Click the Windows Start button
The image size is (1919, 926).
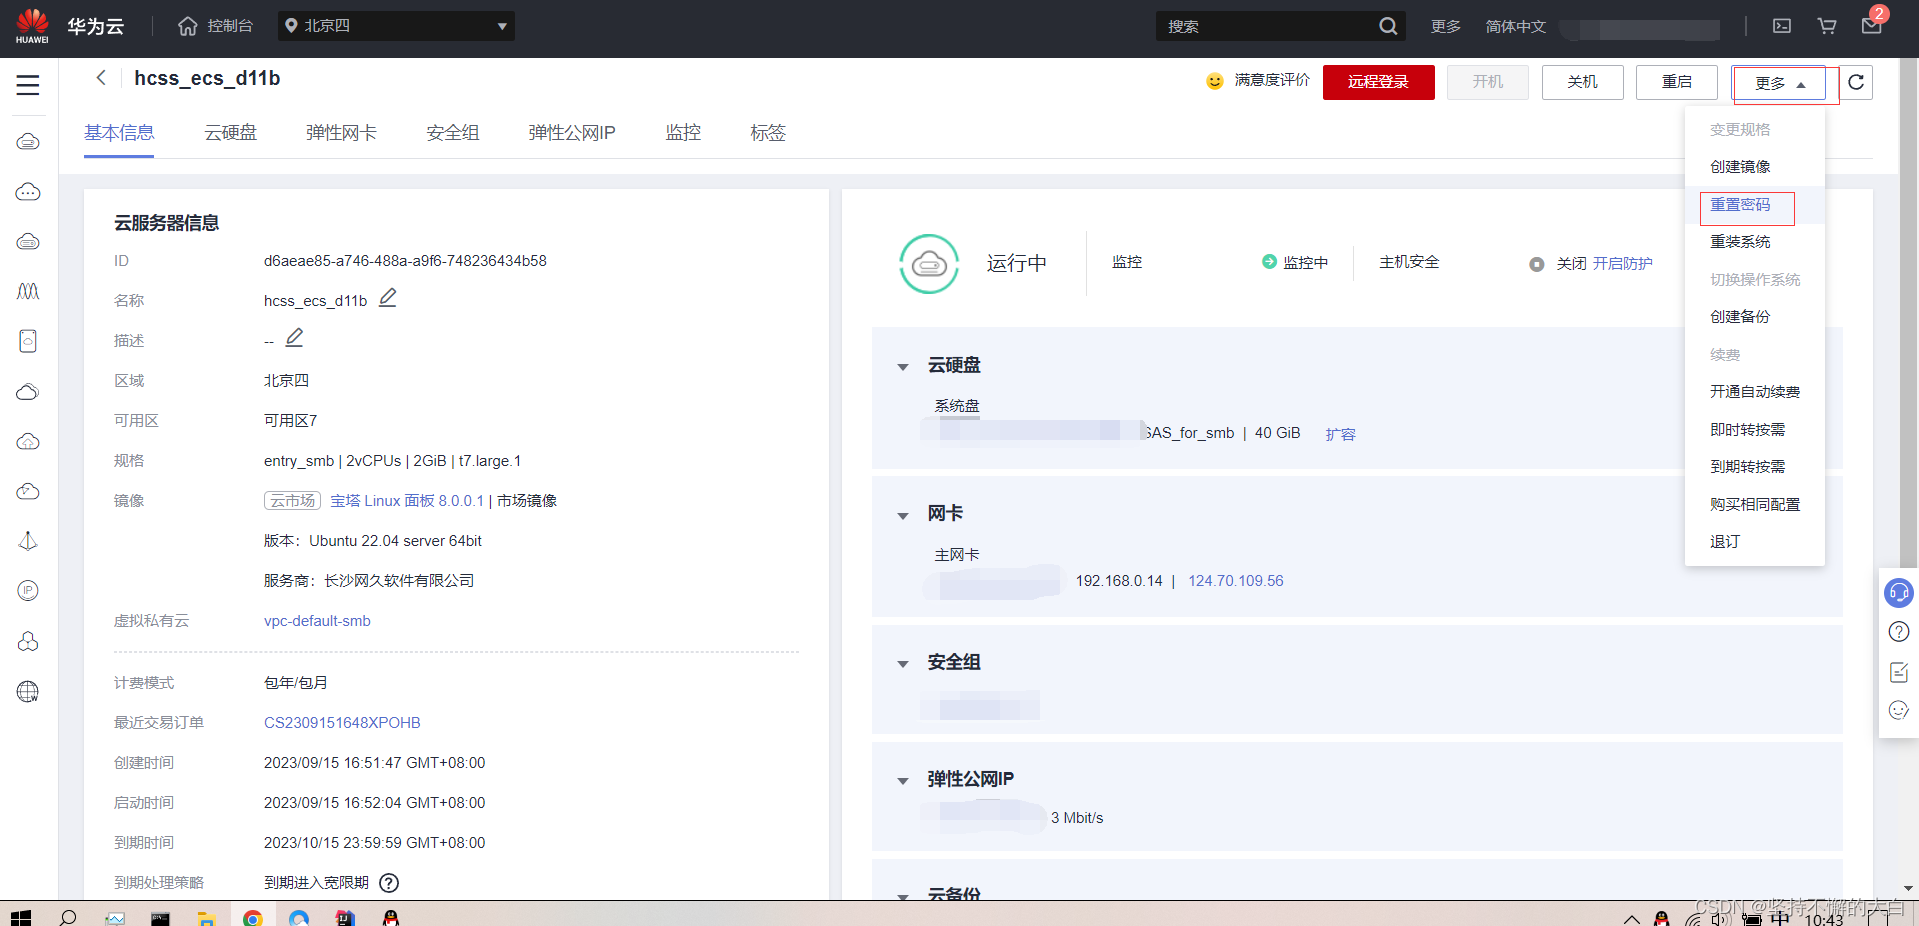21,917
